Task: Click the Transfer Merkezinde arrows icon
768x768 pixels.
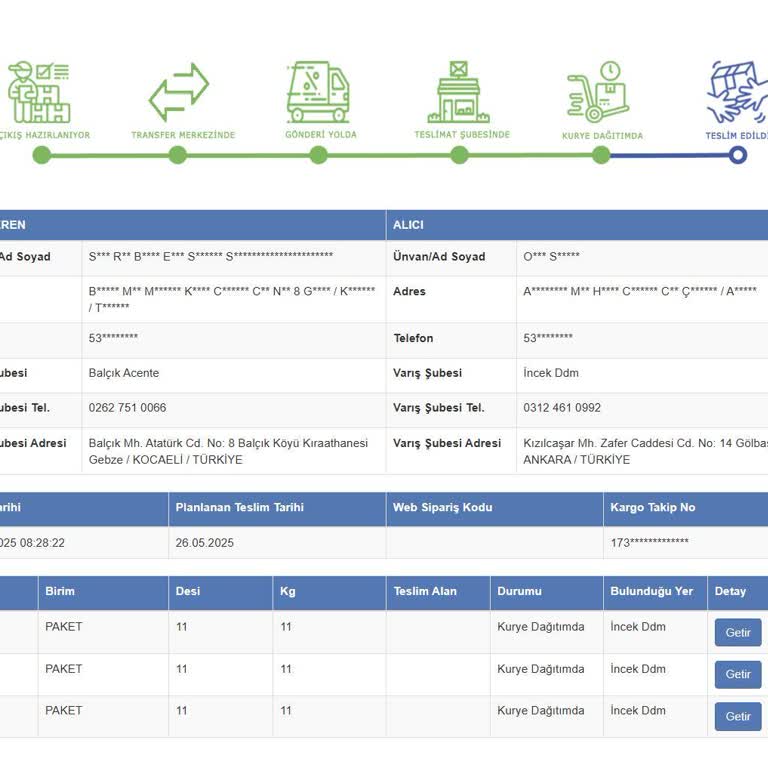Action: click(179, 92)
